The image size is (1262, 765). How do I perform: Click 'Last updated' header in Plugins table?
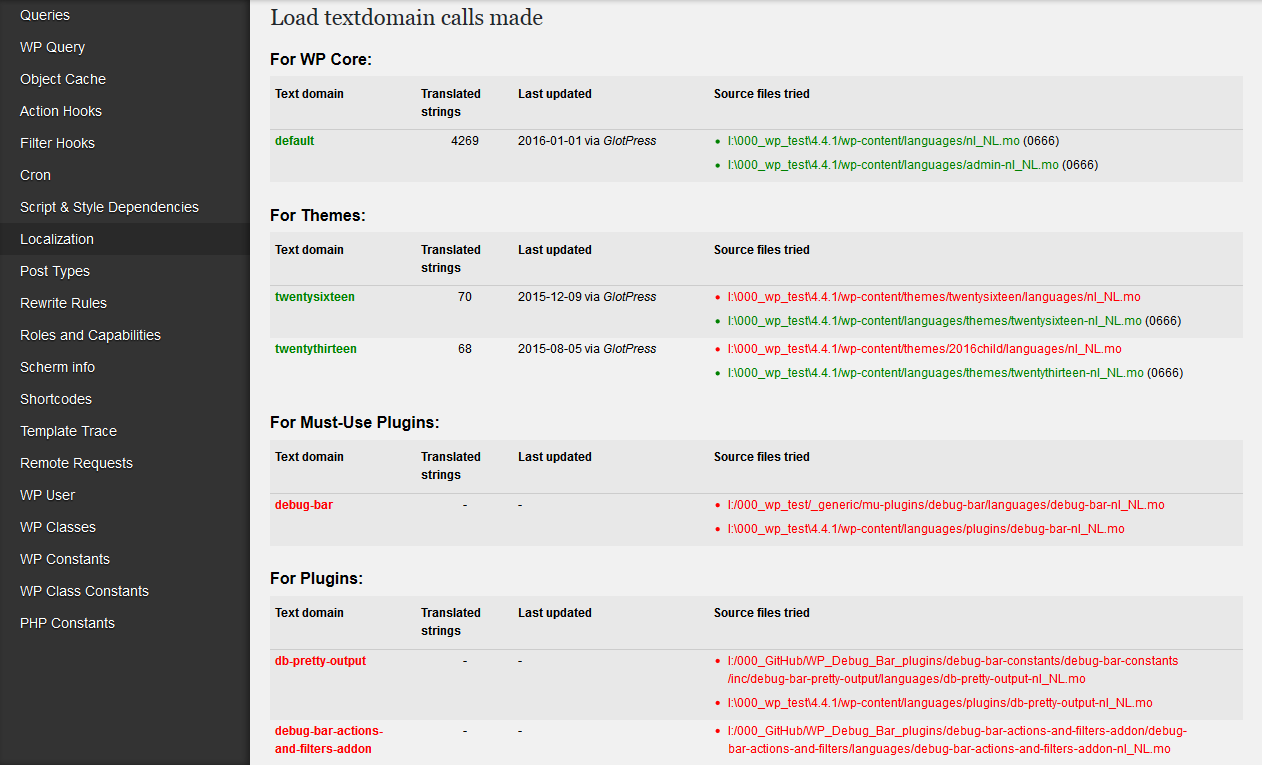click(x=555, y=613)
